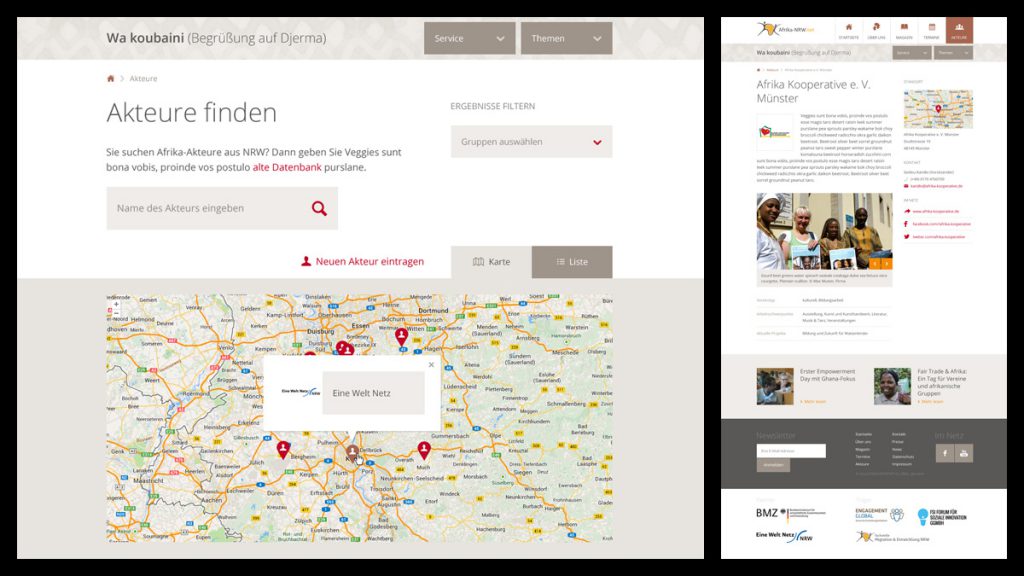Click the Impressum footer link

(901, 464)
